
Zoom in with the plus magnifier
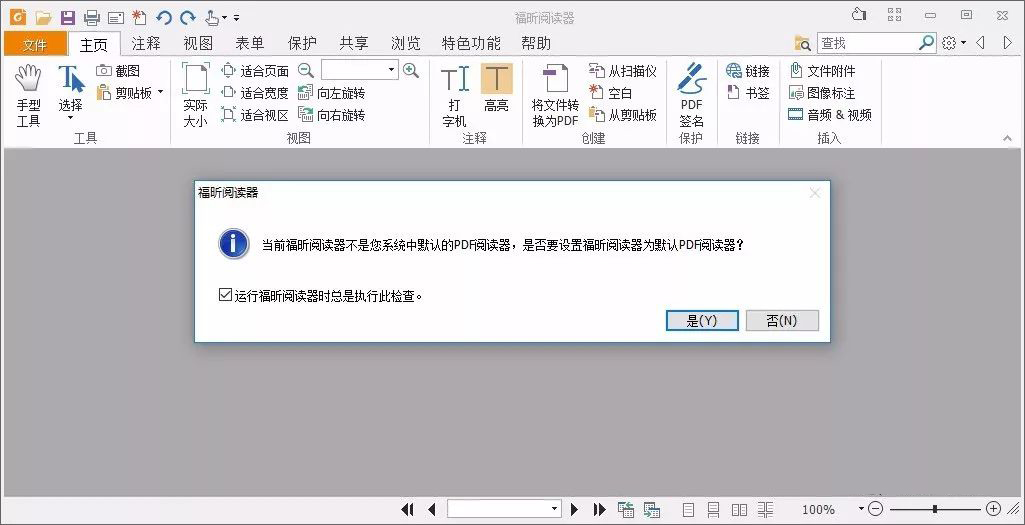click(411, 70)
